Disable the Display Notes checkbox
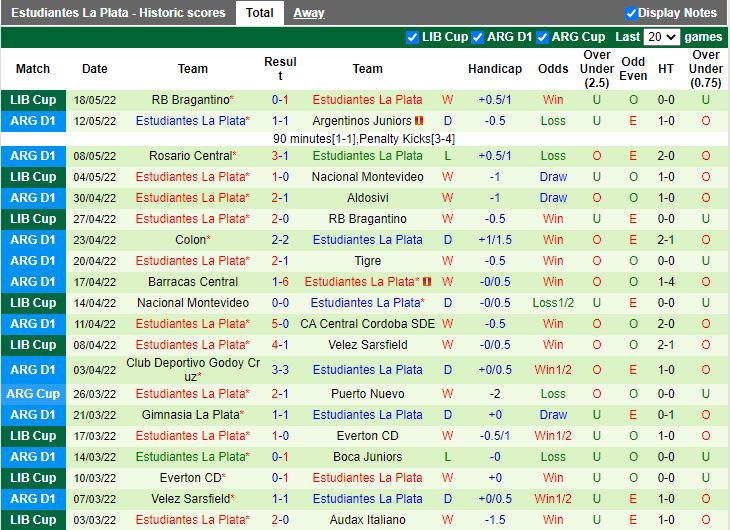The height and width of the screenshot is (530, 730). click(631, 13)
